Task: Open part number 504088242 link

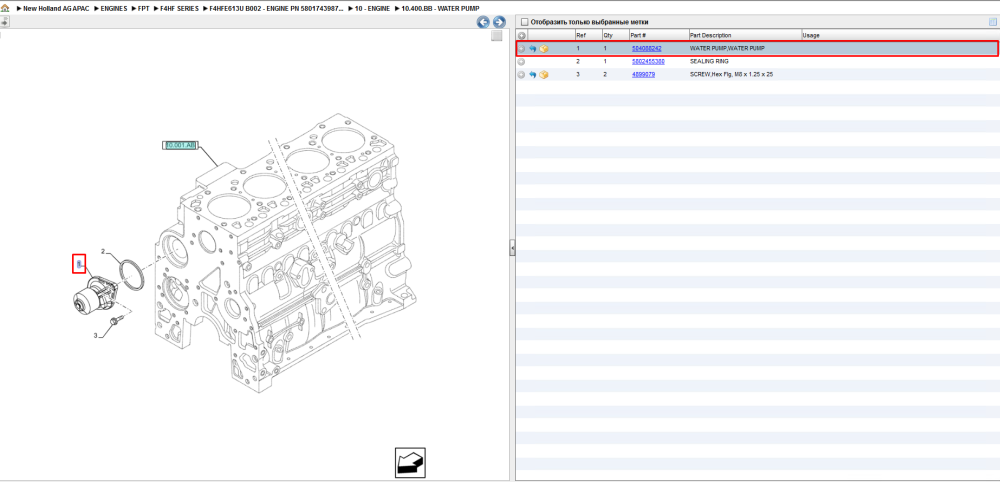Action: (x=646, y=48)
